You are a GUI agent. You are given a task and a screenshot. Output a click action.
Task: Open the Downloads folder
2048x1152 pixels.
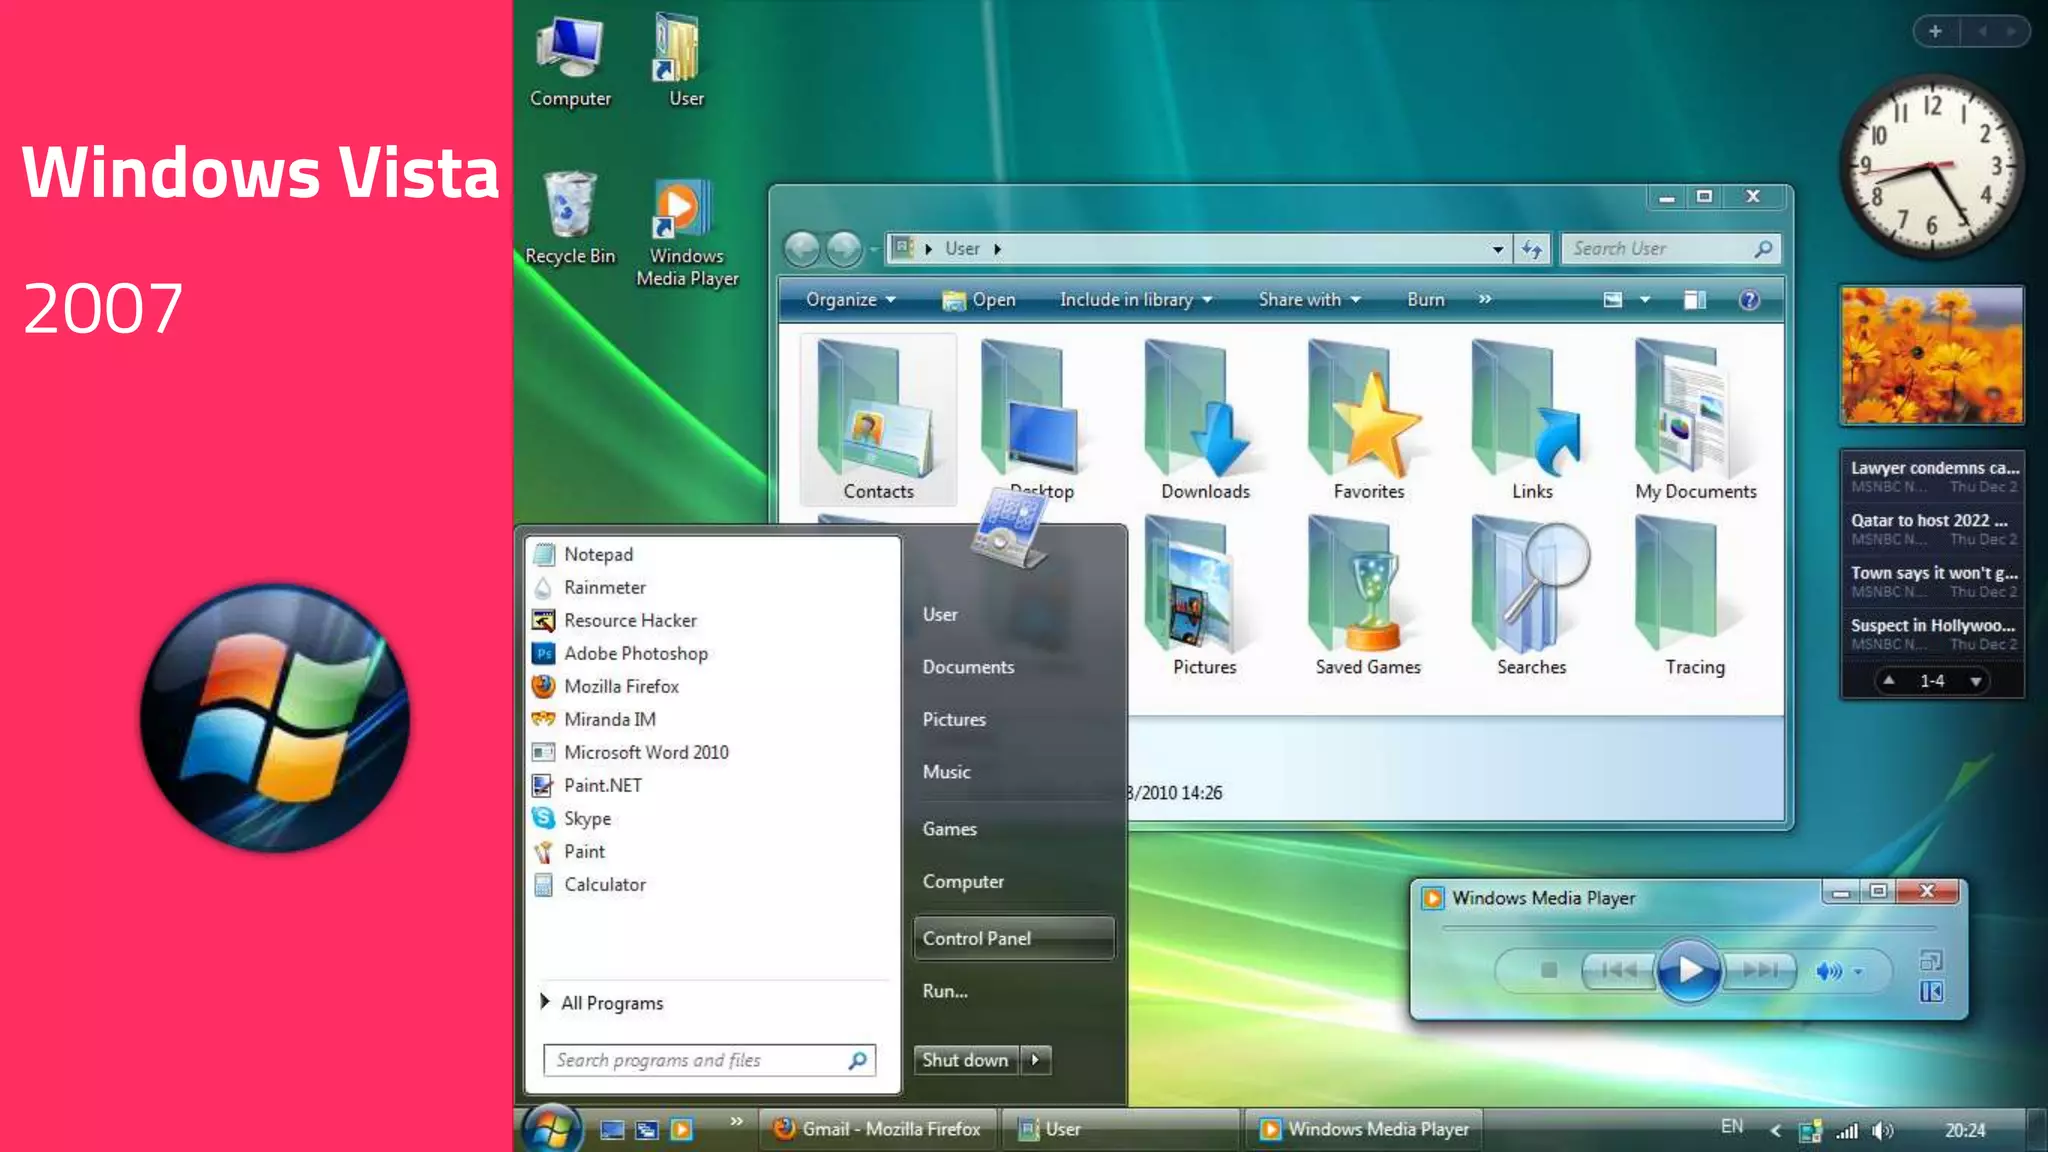pyautogui.click(x=1205, y=420)
